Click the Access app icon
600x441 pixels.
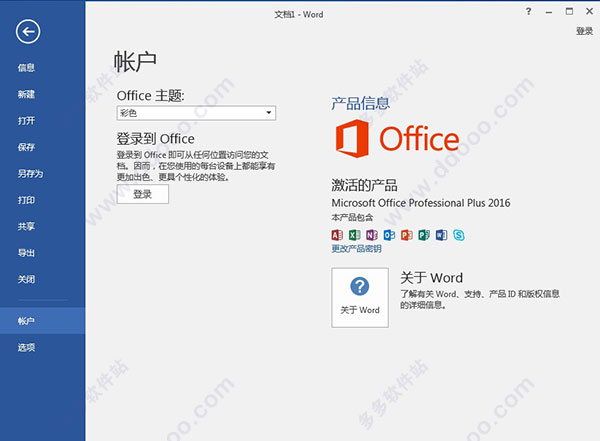337,235
